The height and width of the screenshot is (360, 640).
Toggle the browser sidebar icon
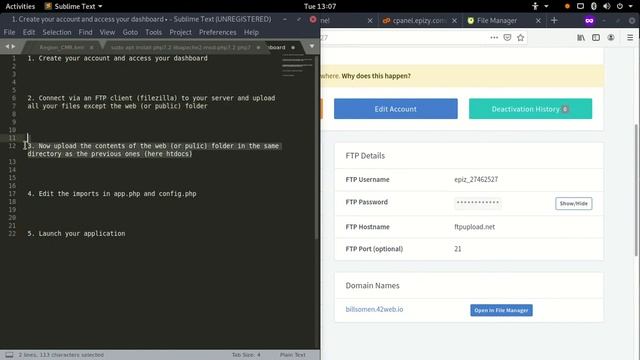click(x=596, y=38)
